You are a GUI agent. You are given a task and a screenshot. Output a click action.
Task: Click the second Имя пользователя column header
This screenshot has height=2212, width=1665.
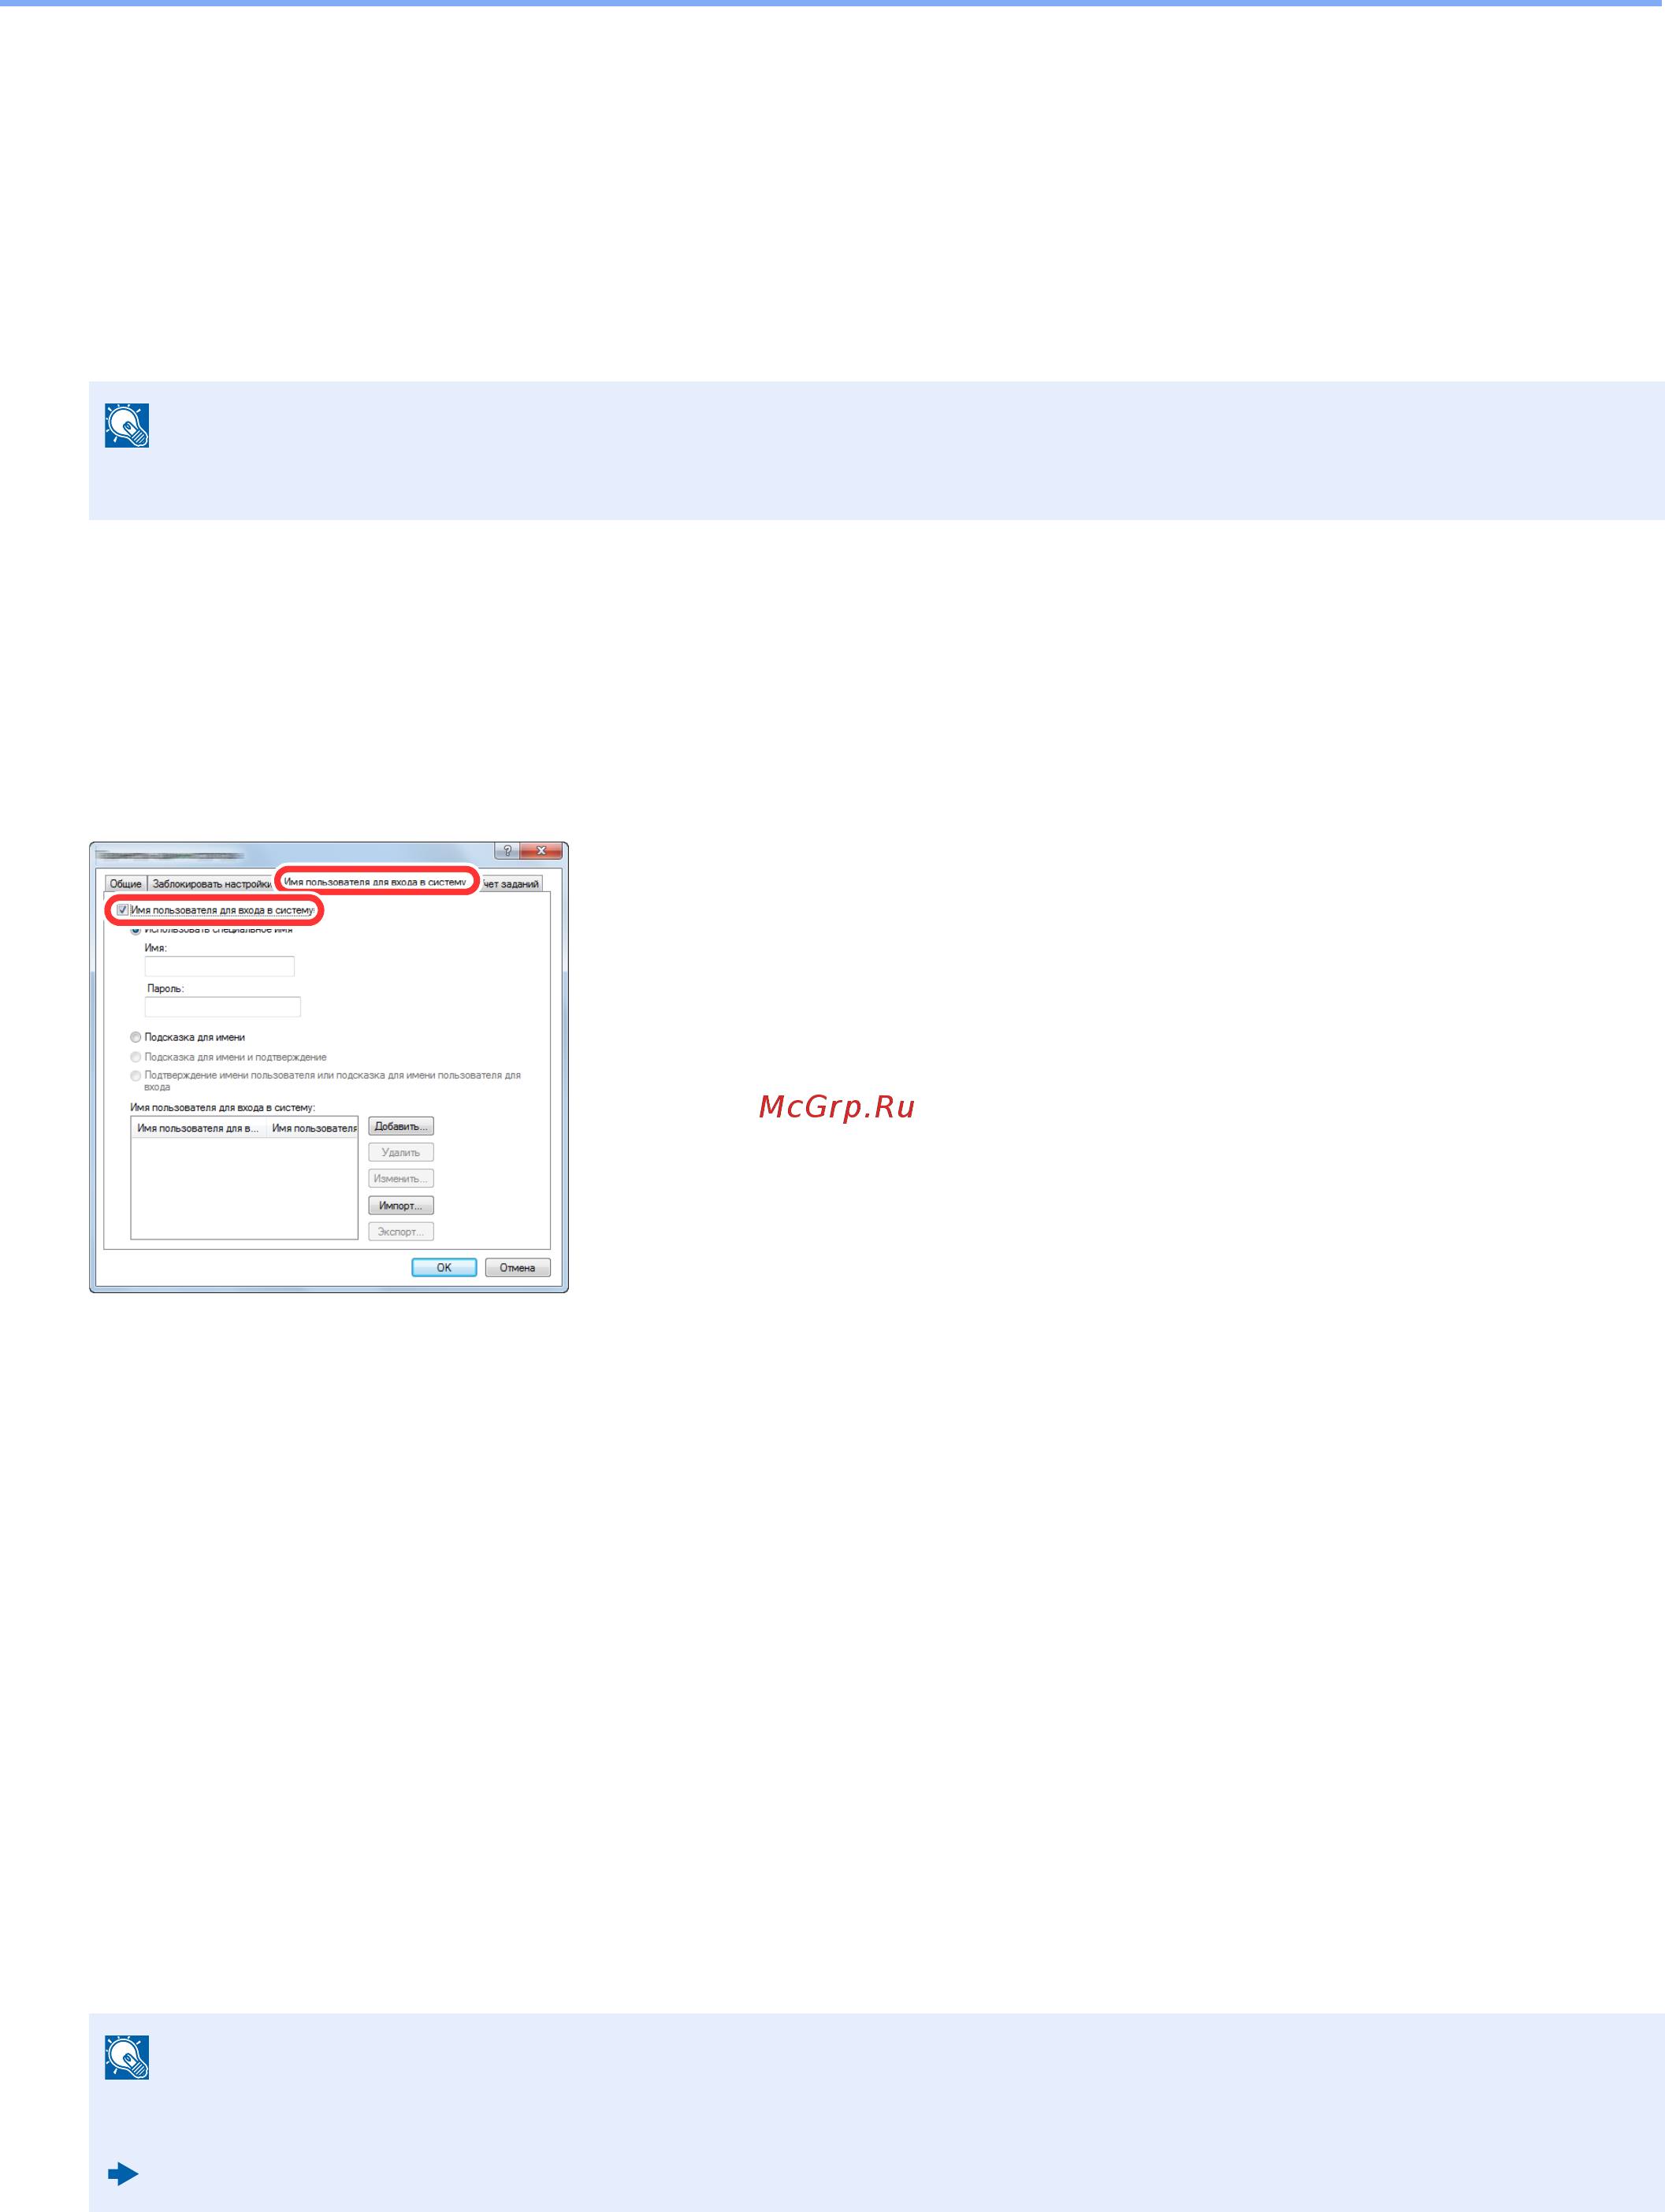coord(312,1128)
